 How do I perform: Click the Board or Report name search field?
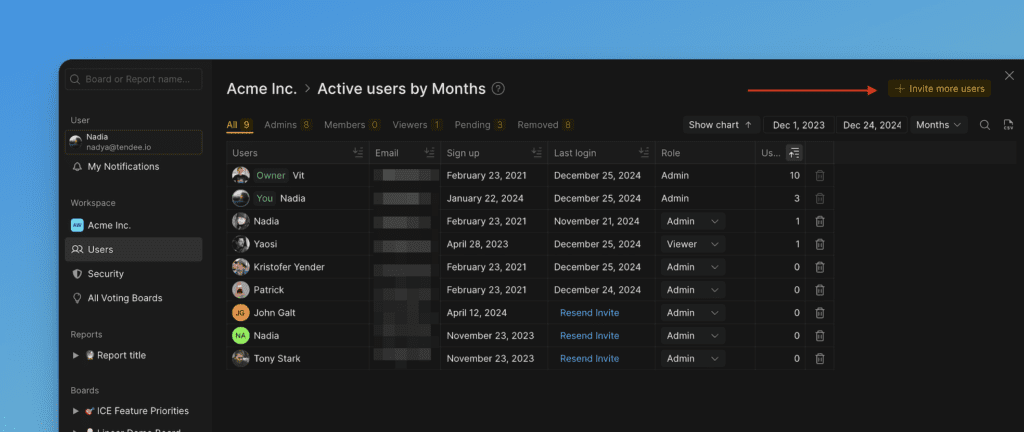[x=134, y=79]
